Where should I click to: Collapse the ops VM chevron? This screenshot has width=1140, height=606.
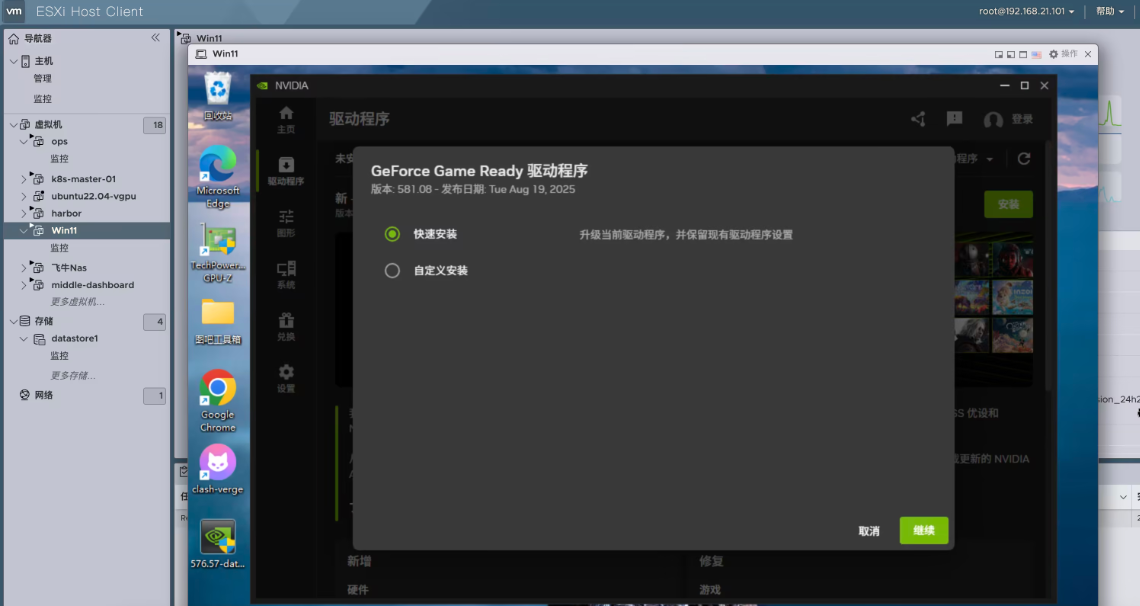point(24,142)
